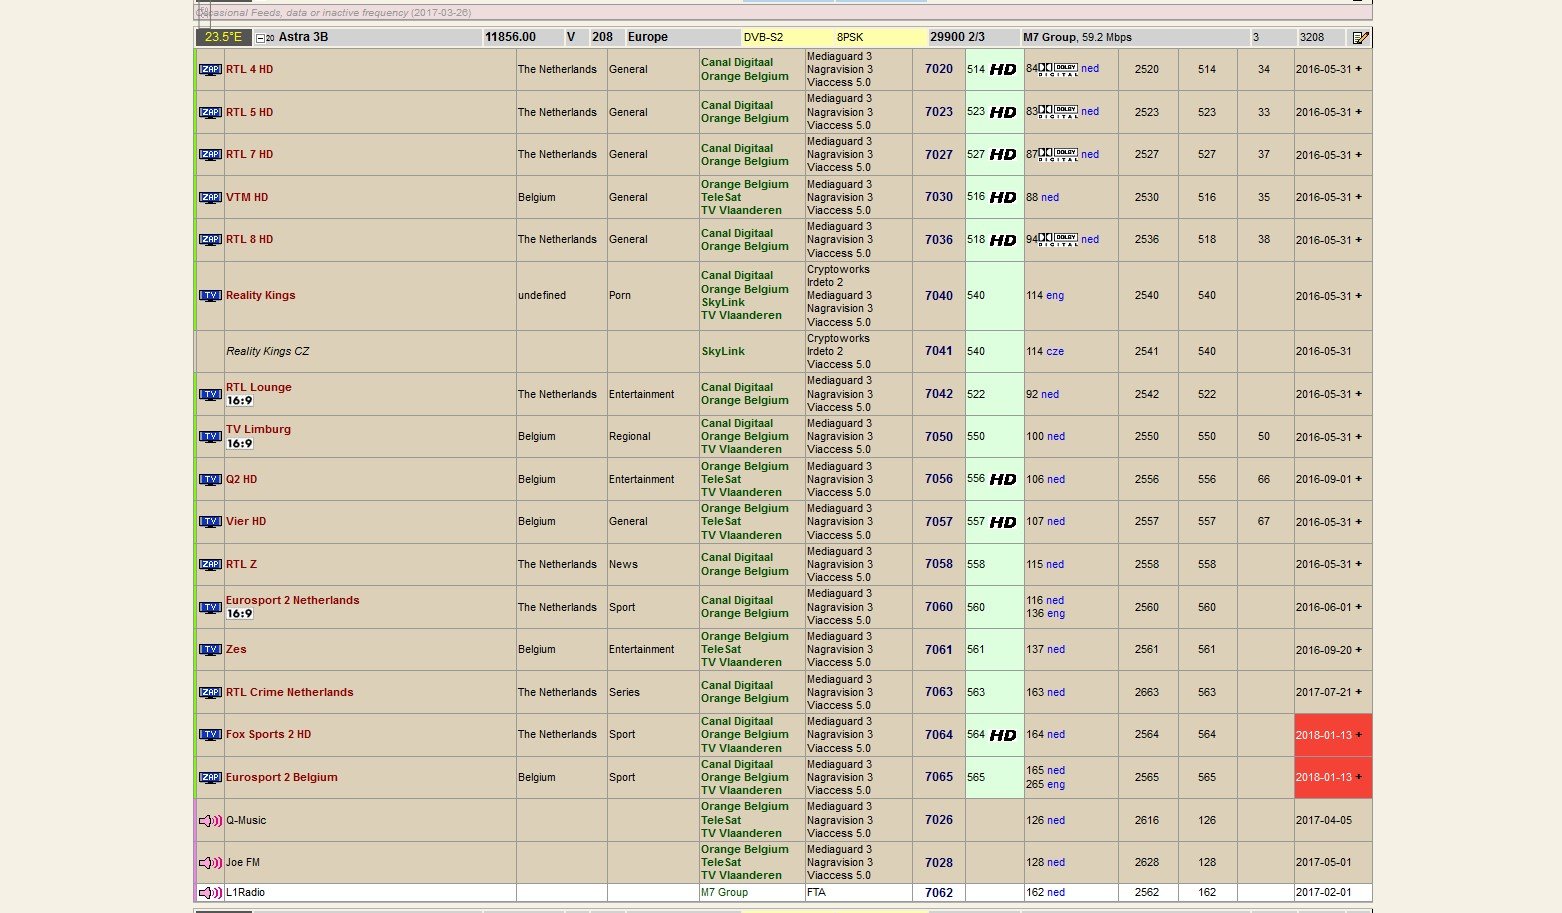Screen dimensions: 1562x913
Task: Click the ZAP icon for RTL Z
Action: click(x=210, y=565)
